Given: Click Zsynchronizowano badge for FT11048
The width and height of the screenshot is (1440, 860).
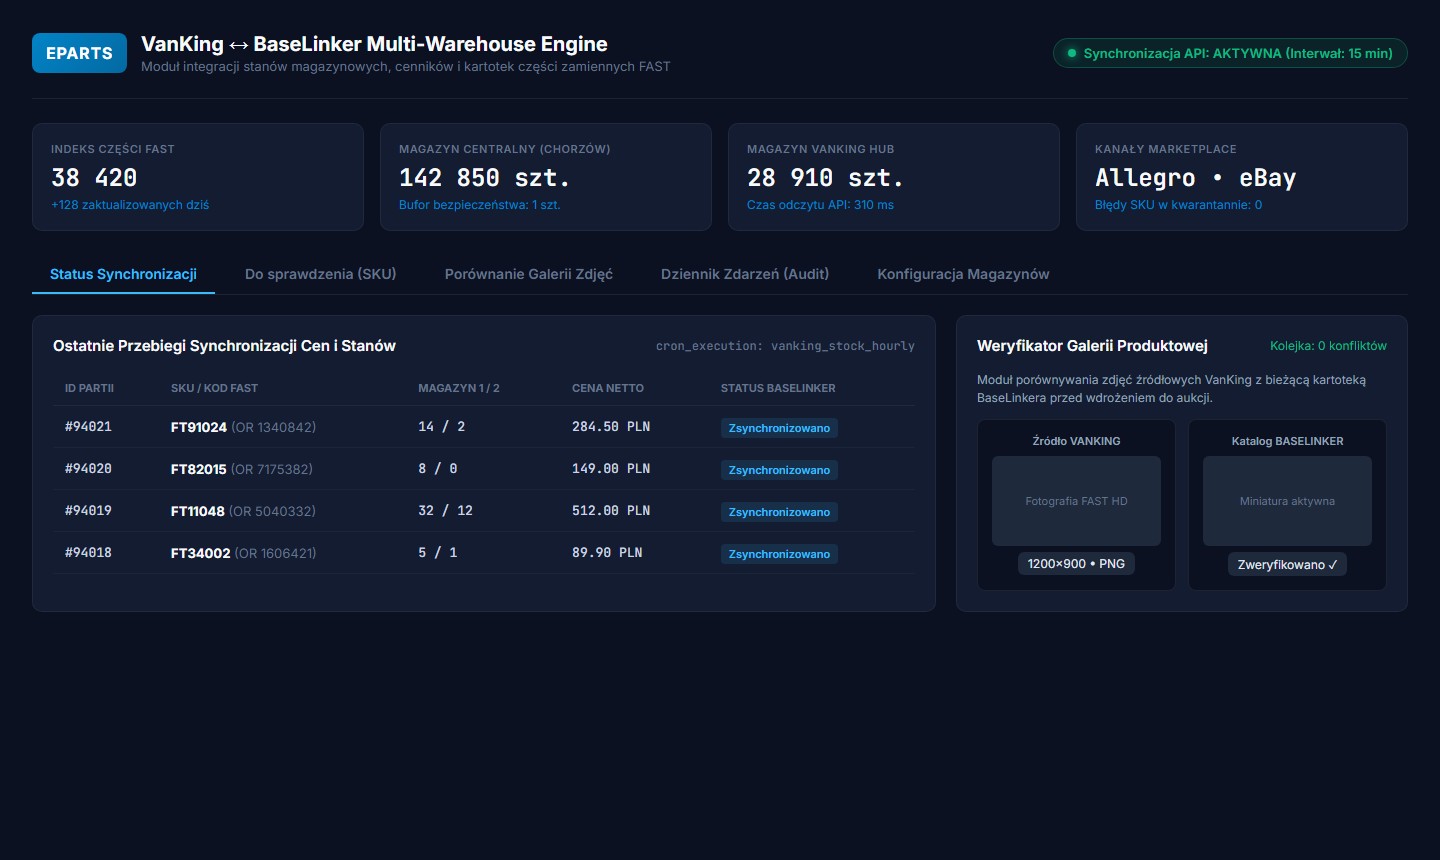Looking at the screenshot, I should 779,512.
